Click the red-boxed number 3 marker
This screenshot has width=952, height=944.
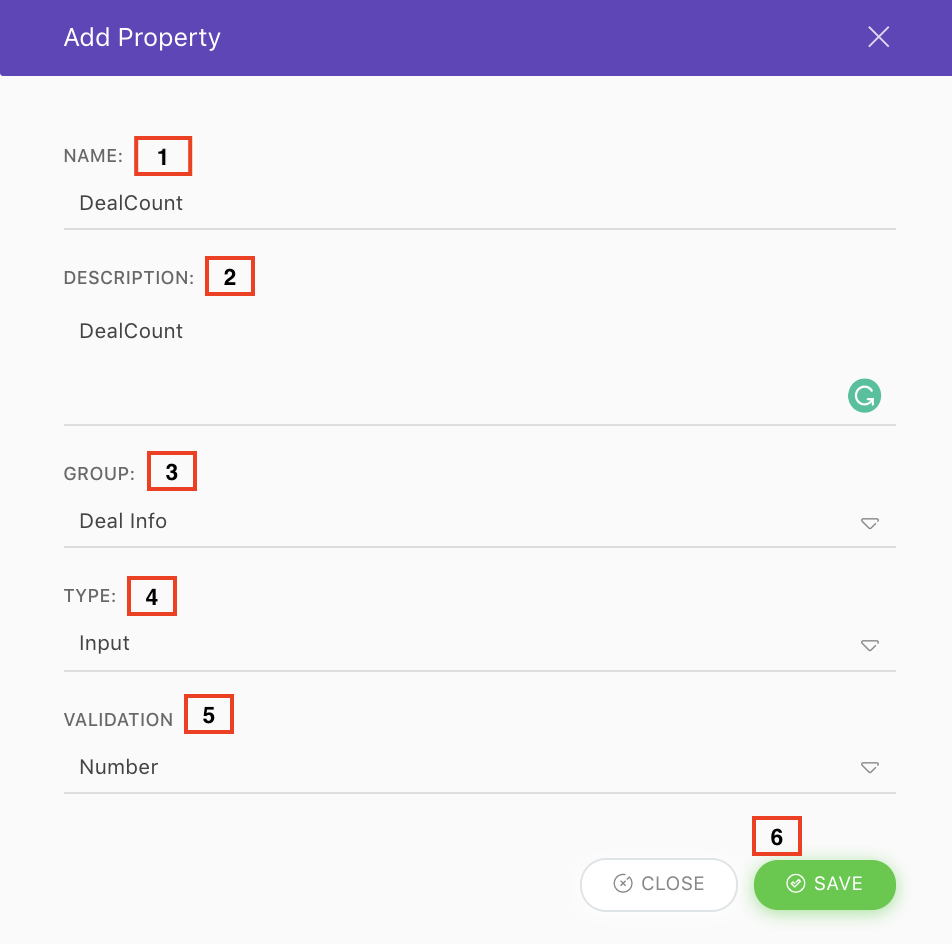point(172,471)
